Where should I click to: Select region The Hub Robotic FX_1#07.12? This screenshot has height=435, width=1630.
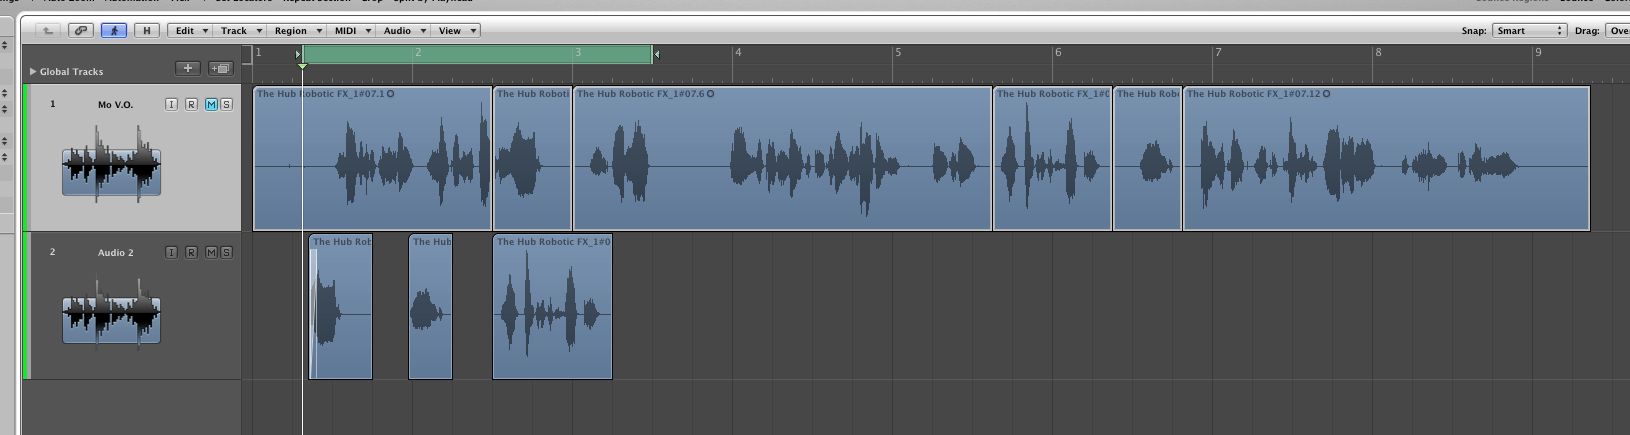tap(1386, 158)
